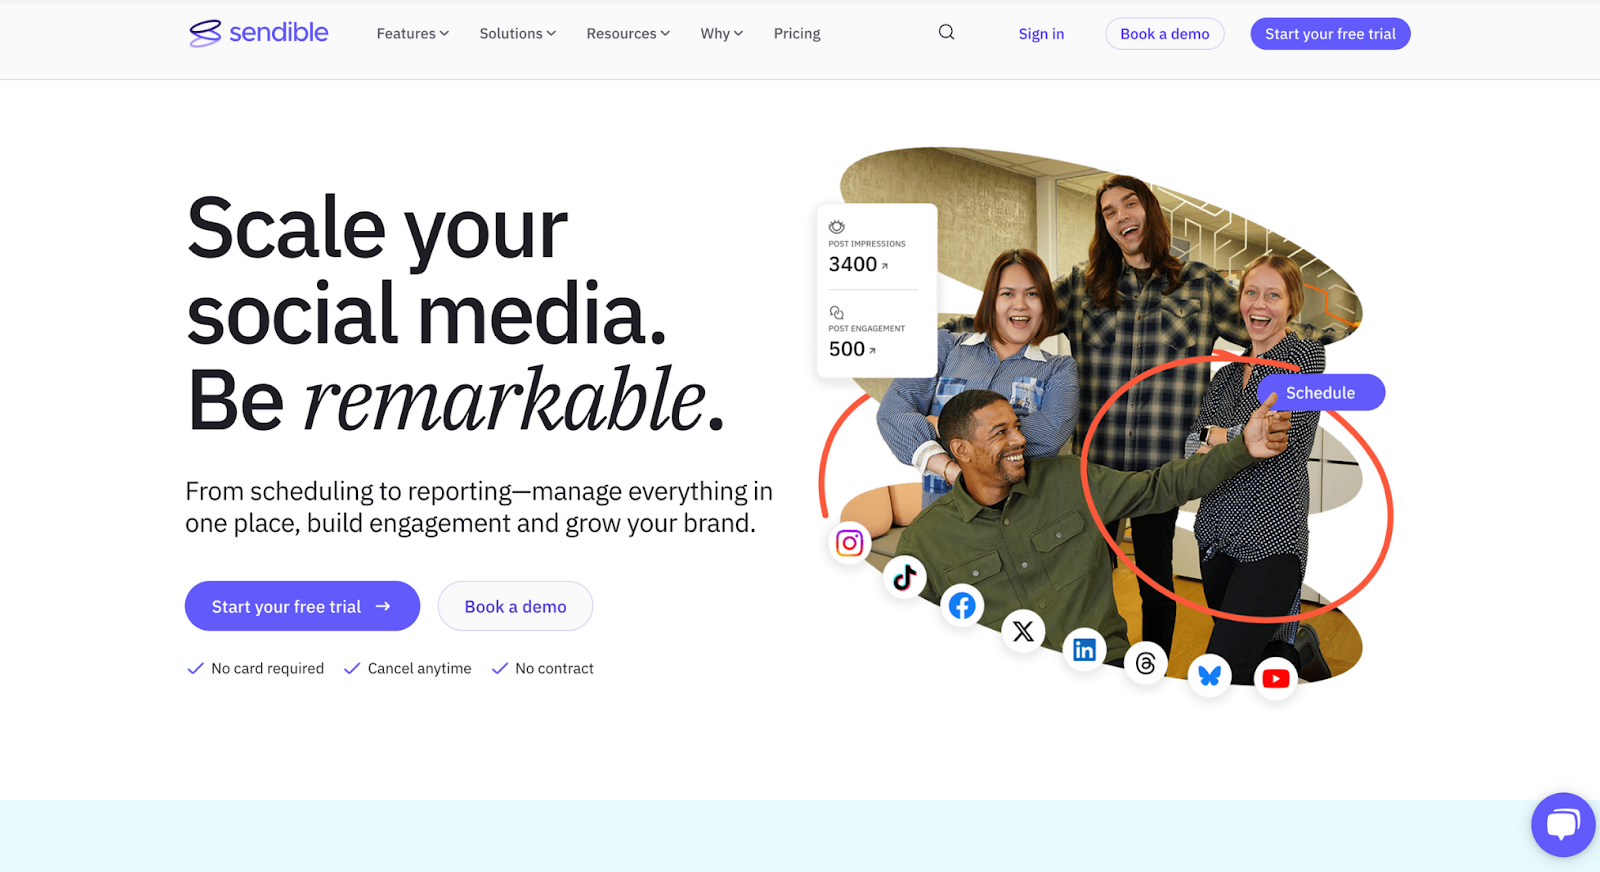The image size is (1600, 872).
Task: Open the chat widget bubble
Action: (x=1563, y=825)
